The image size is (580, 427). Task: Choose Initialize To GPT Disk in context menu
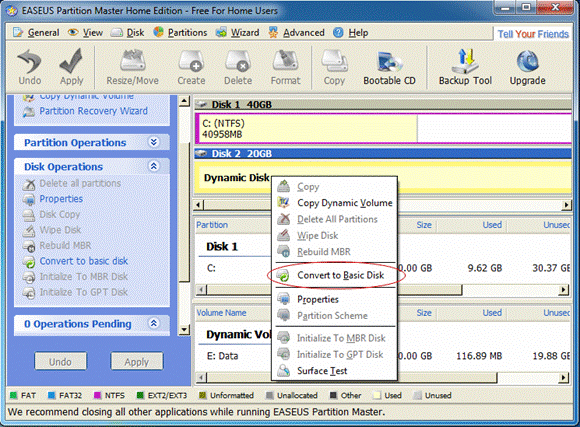(x=335, y=354)
